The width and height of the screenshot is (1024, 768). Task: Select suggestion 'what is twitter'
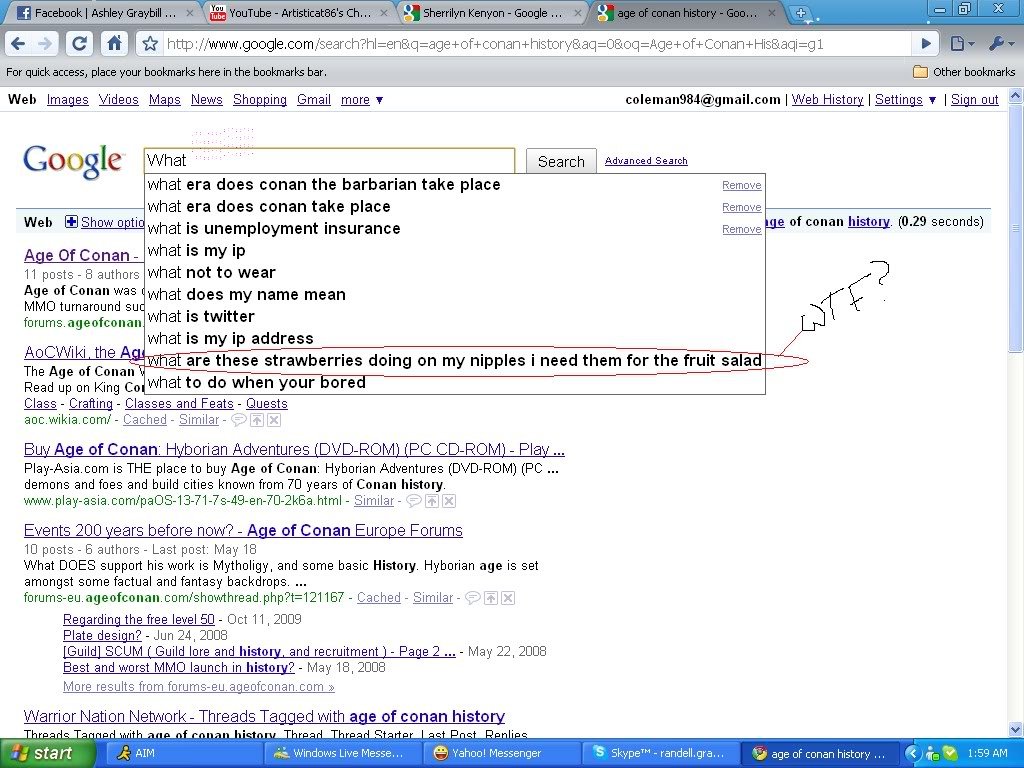coord(455,316)
